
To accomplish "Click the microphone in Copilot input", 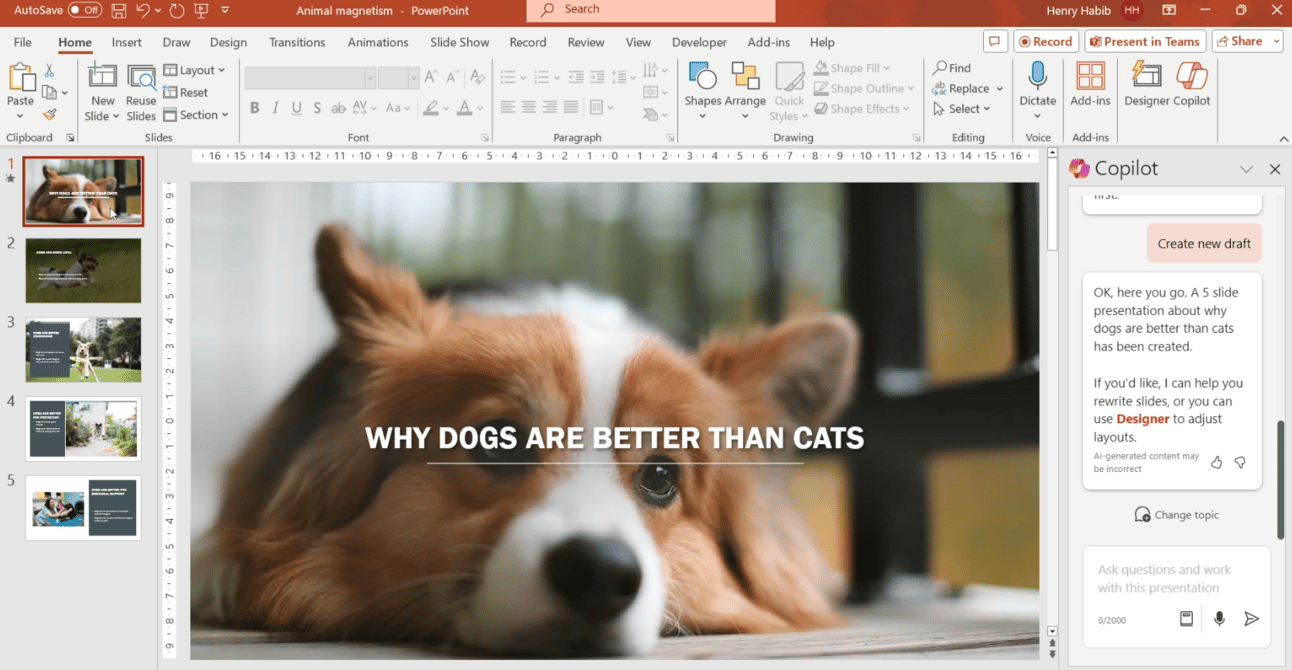I will pyautogui.click(x=1219, y=619).
